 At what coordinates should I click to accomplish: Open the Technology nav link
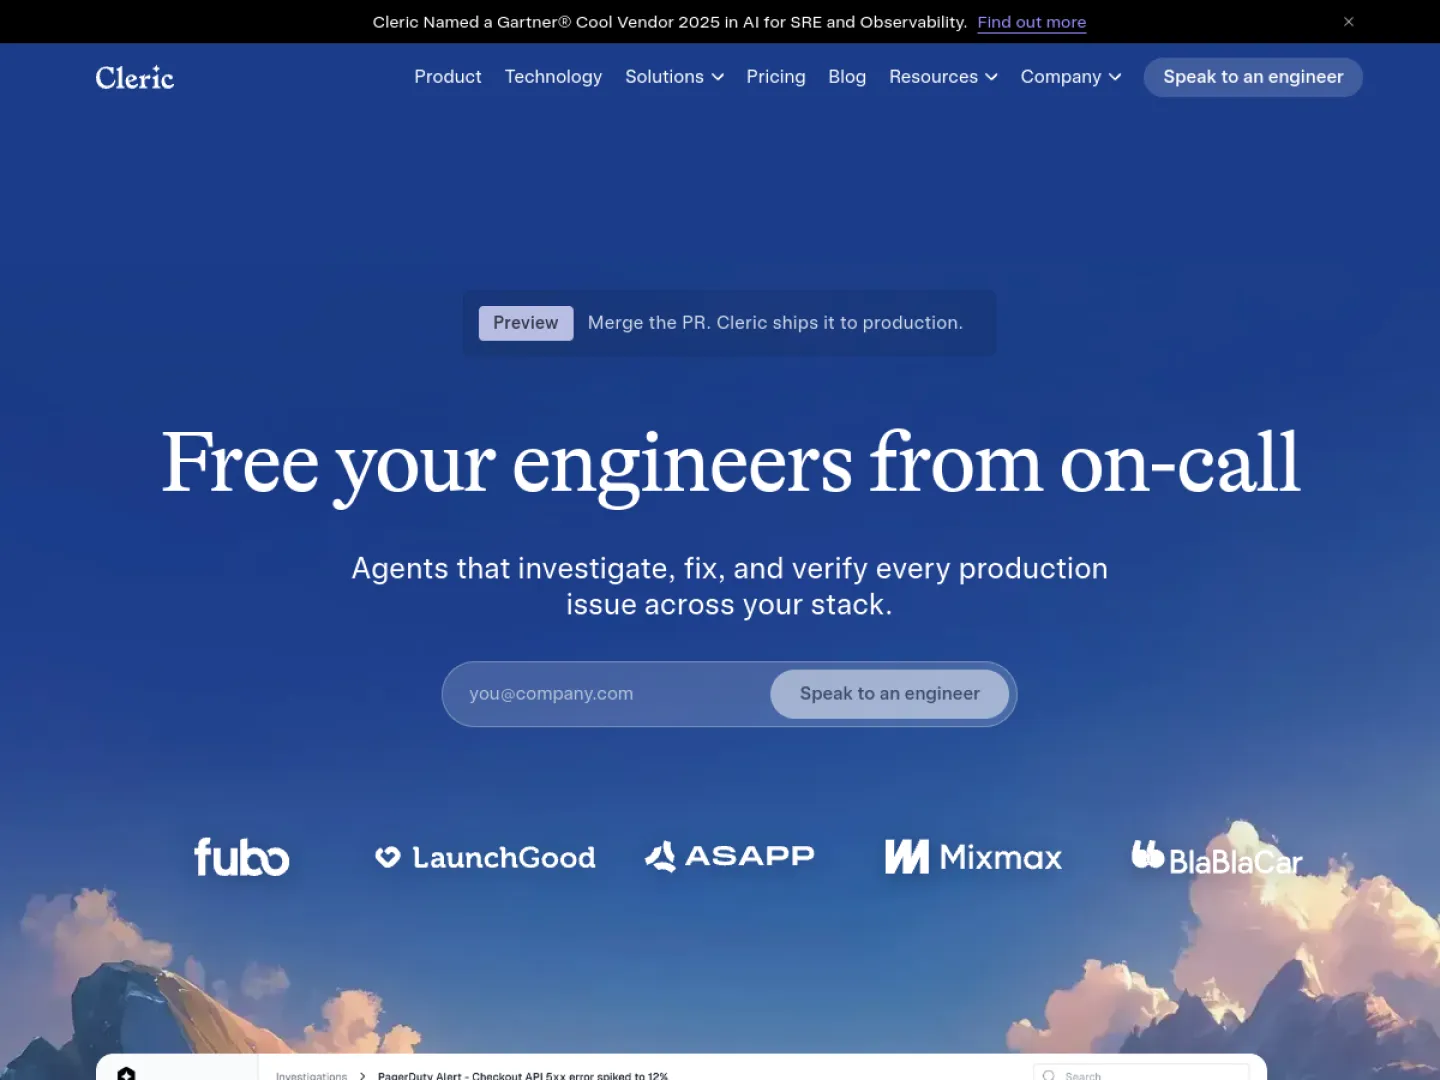(553, 77)
